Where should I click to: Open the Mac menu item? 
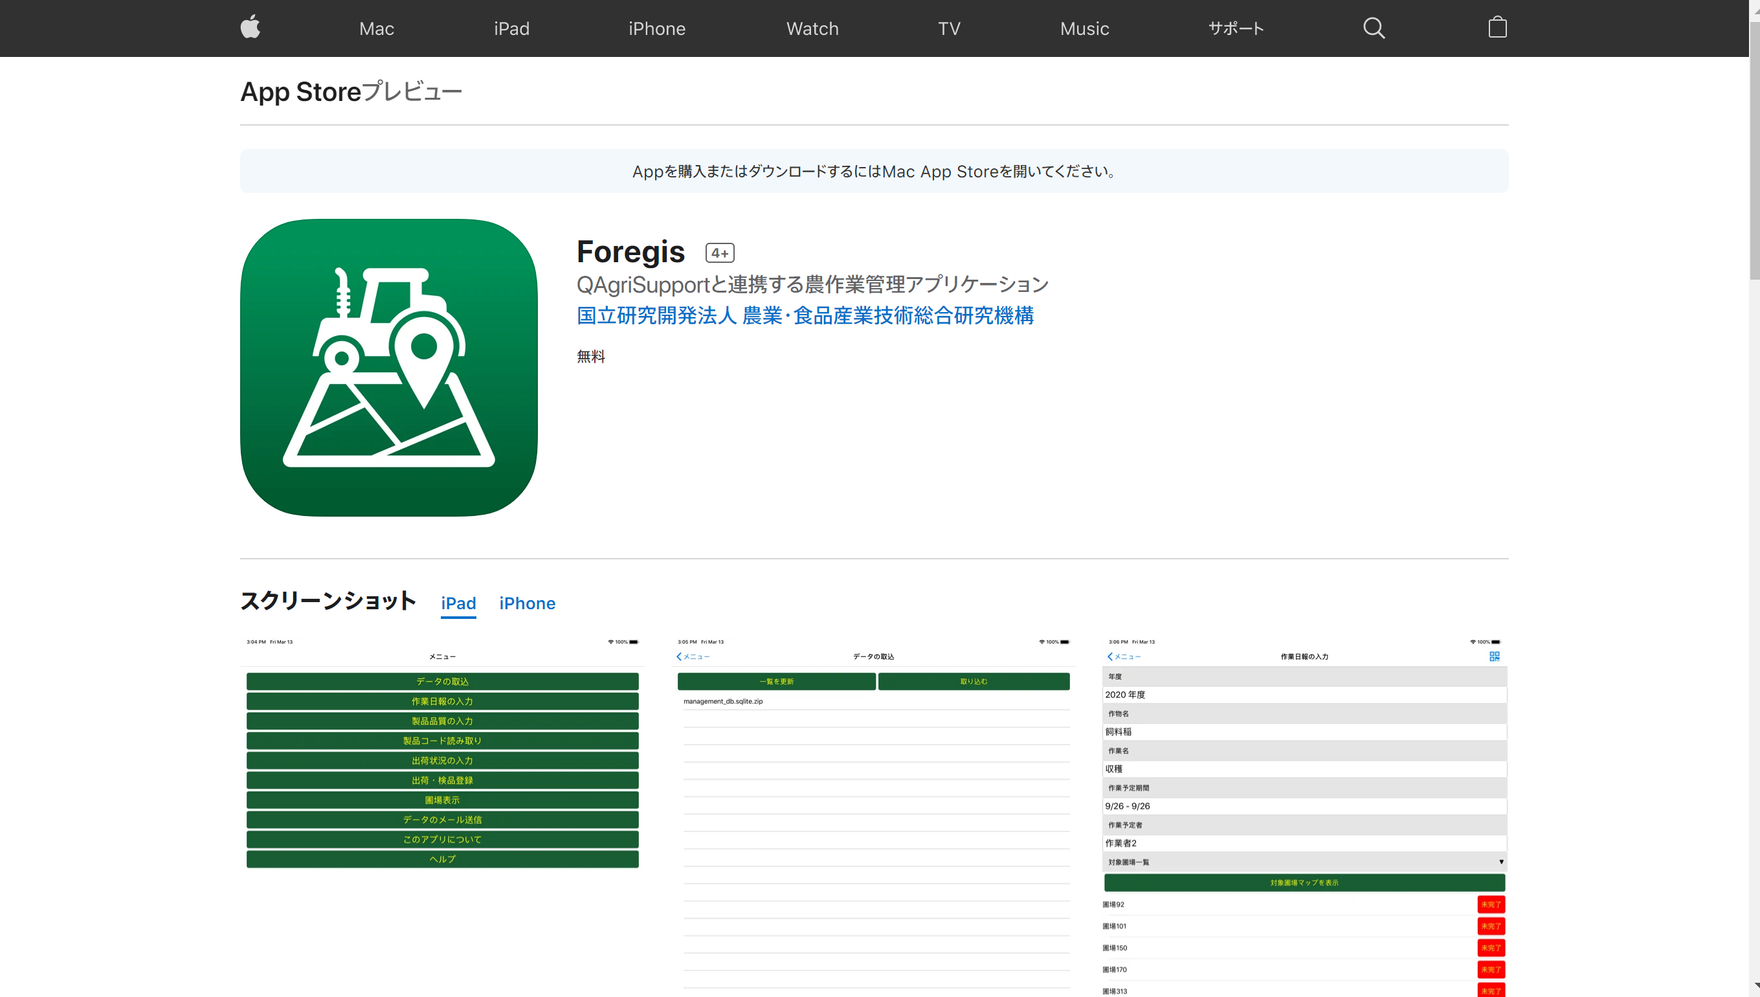tap(376, 29)
